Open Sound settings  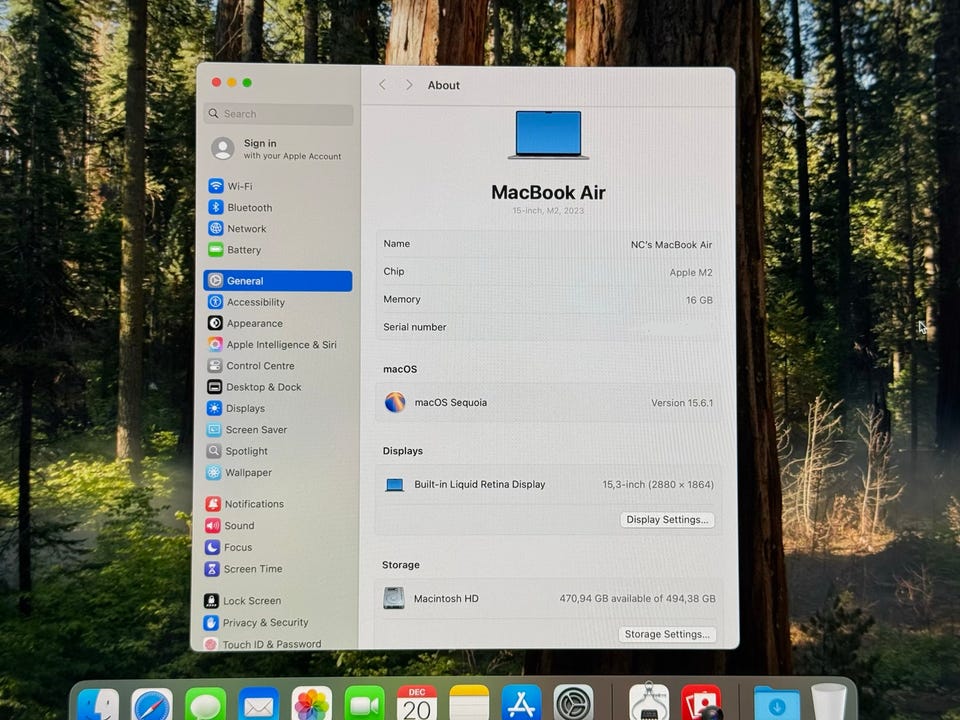(230, 525)
